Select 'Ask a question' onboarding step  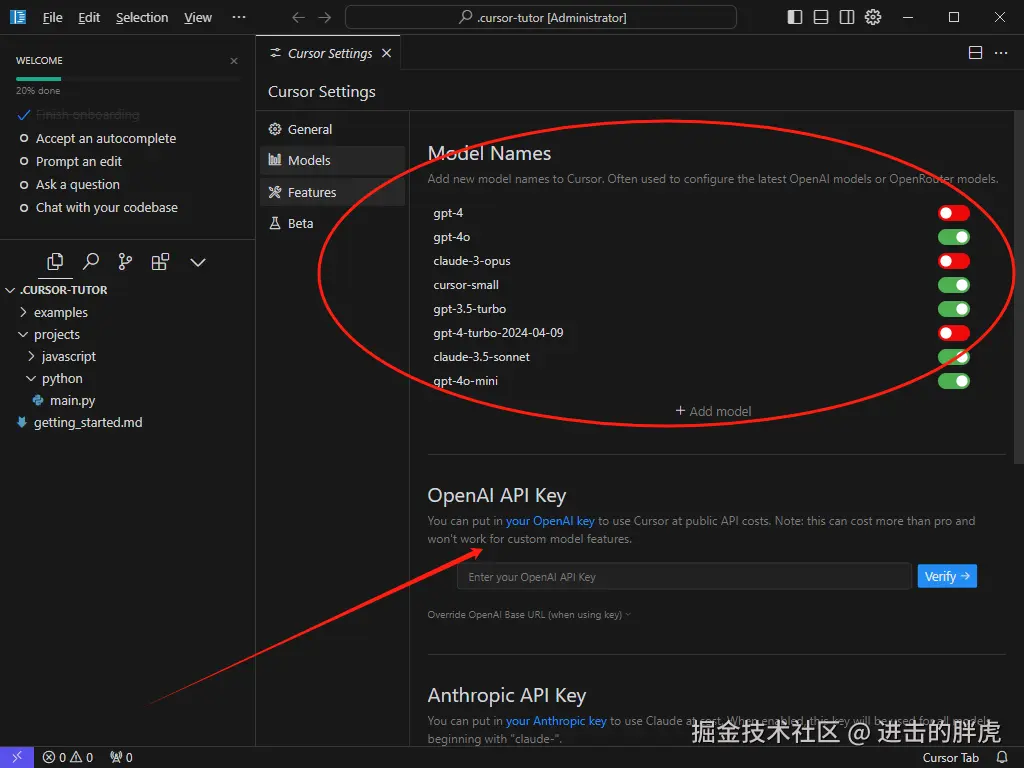[x=78, y=185]
